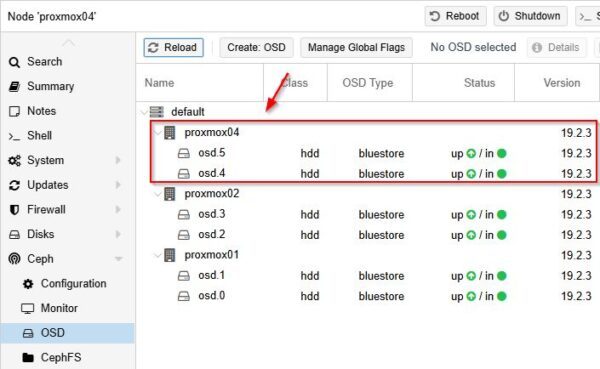Sort by the Version column header
The image size is (600, 369).
558,83
